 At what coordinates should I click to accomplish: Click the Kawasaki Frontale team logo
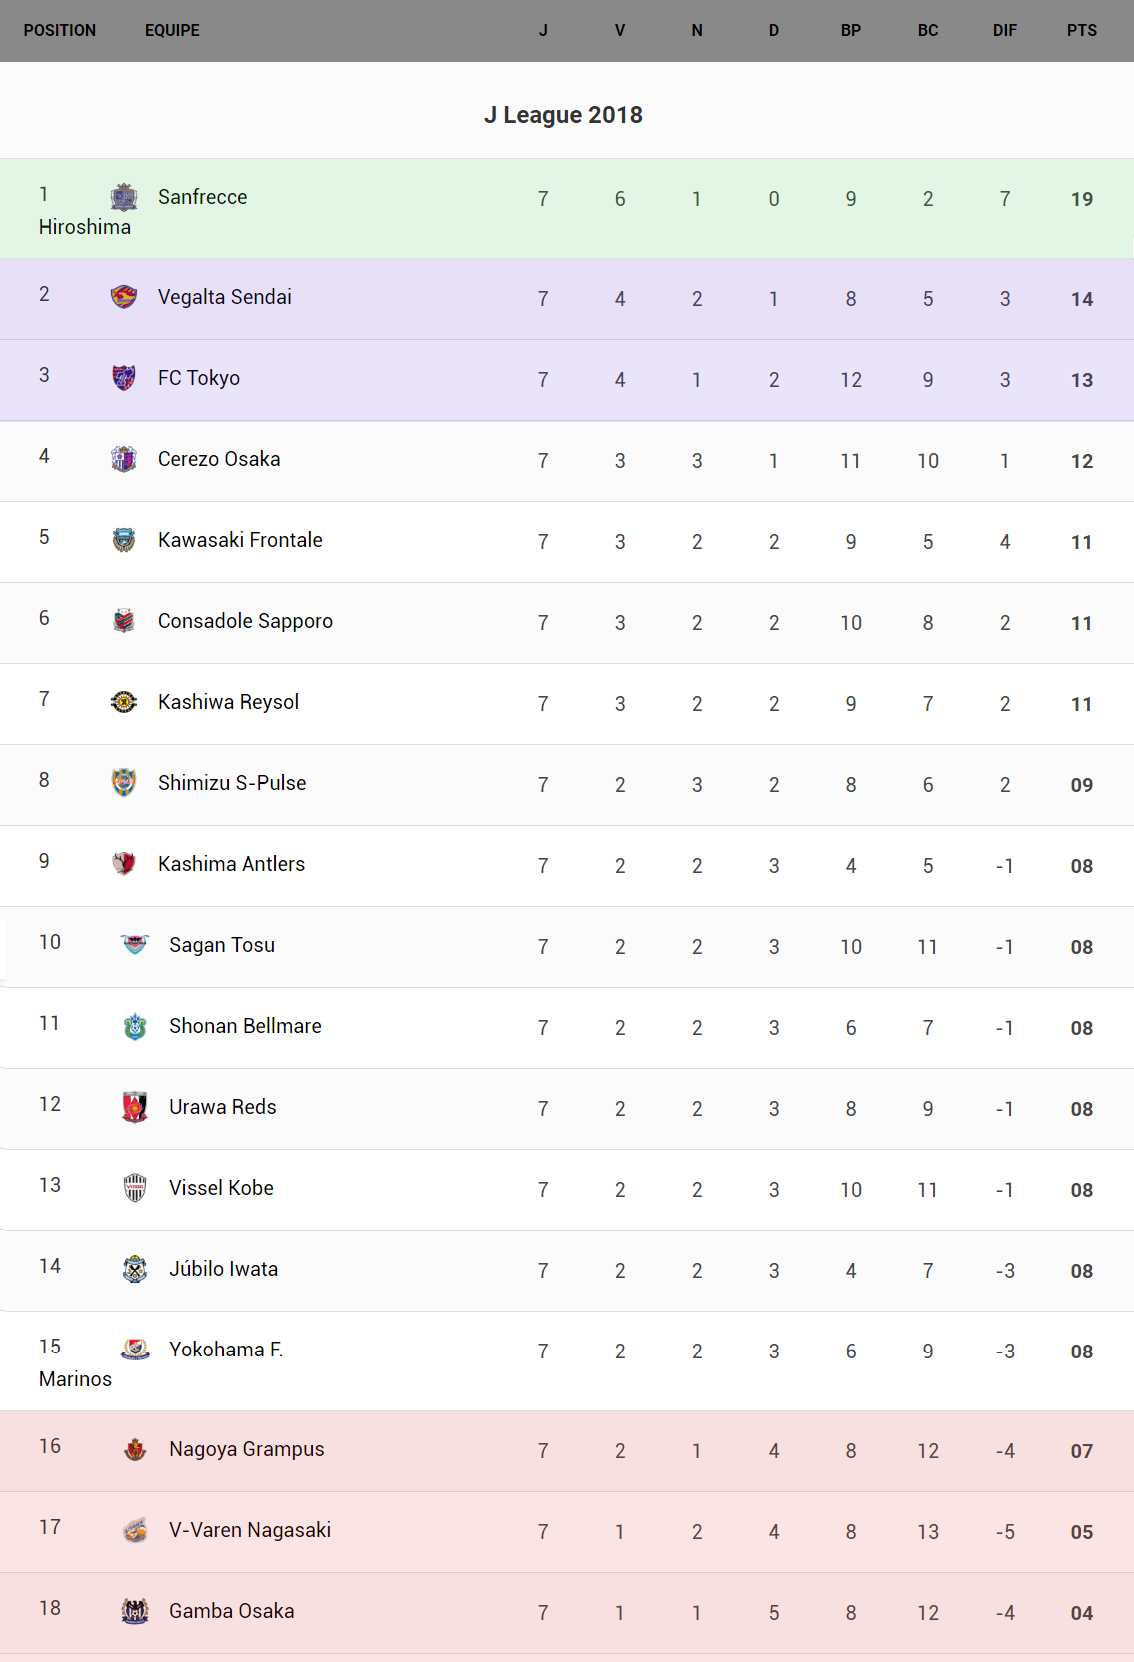tap(124, 540)
